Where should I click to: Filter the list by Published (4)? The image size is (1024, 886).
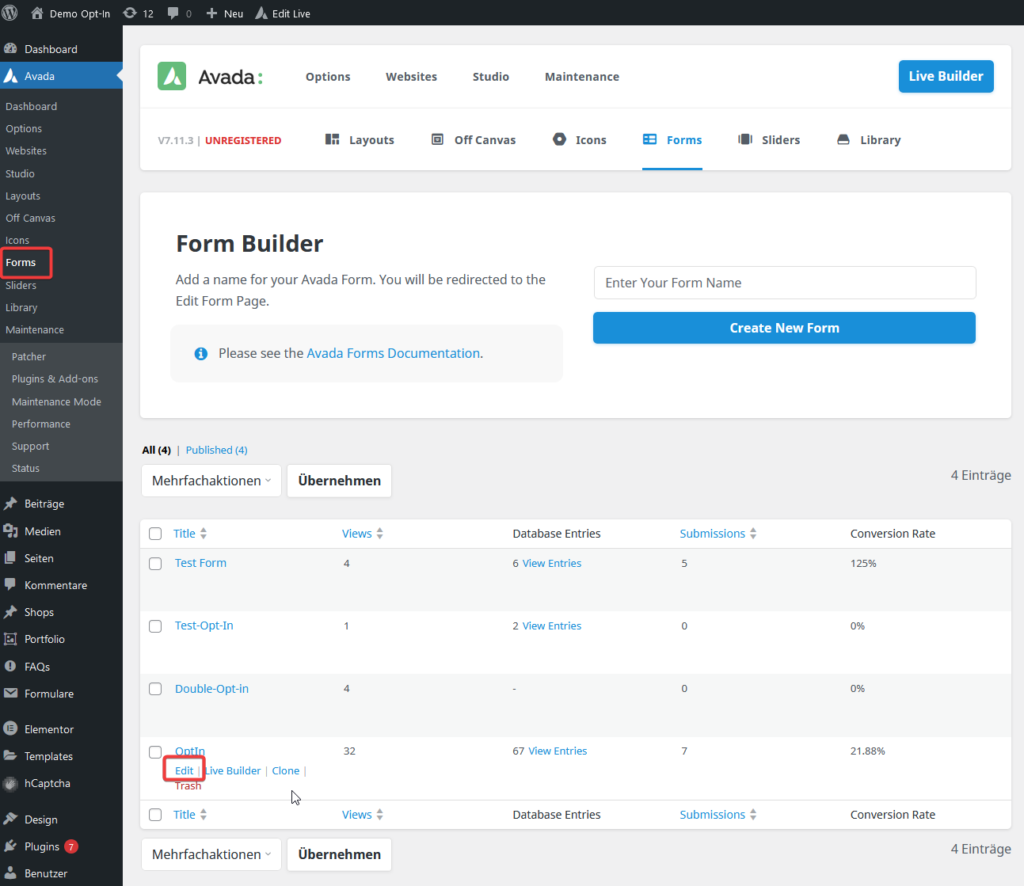216,450
